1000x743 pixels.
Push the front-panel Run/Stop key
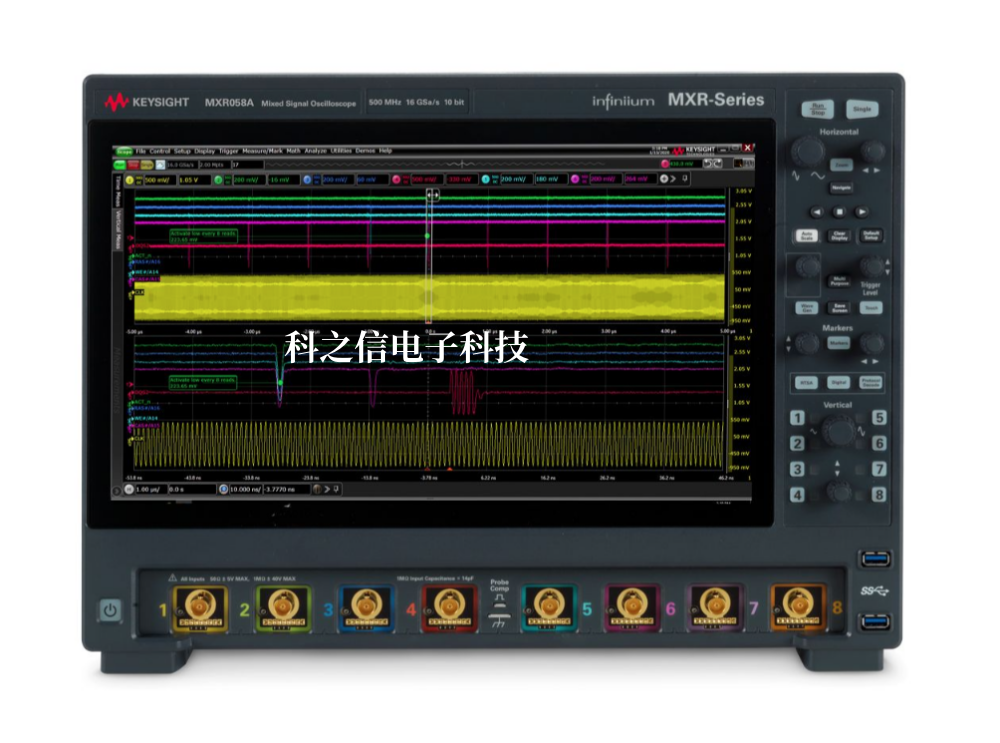point(817,108)
